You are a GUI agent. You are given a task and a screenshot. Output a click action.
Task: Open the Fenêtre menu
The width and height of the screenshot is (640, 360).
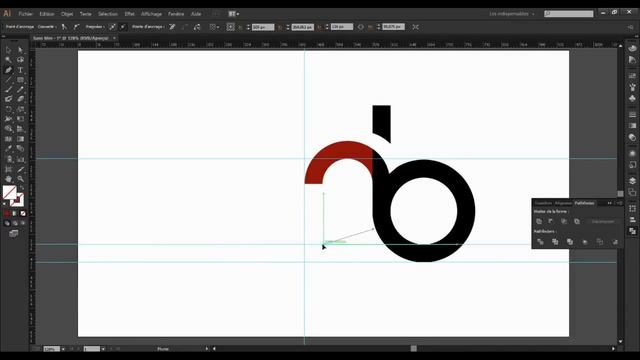176,14
